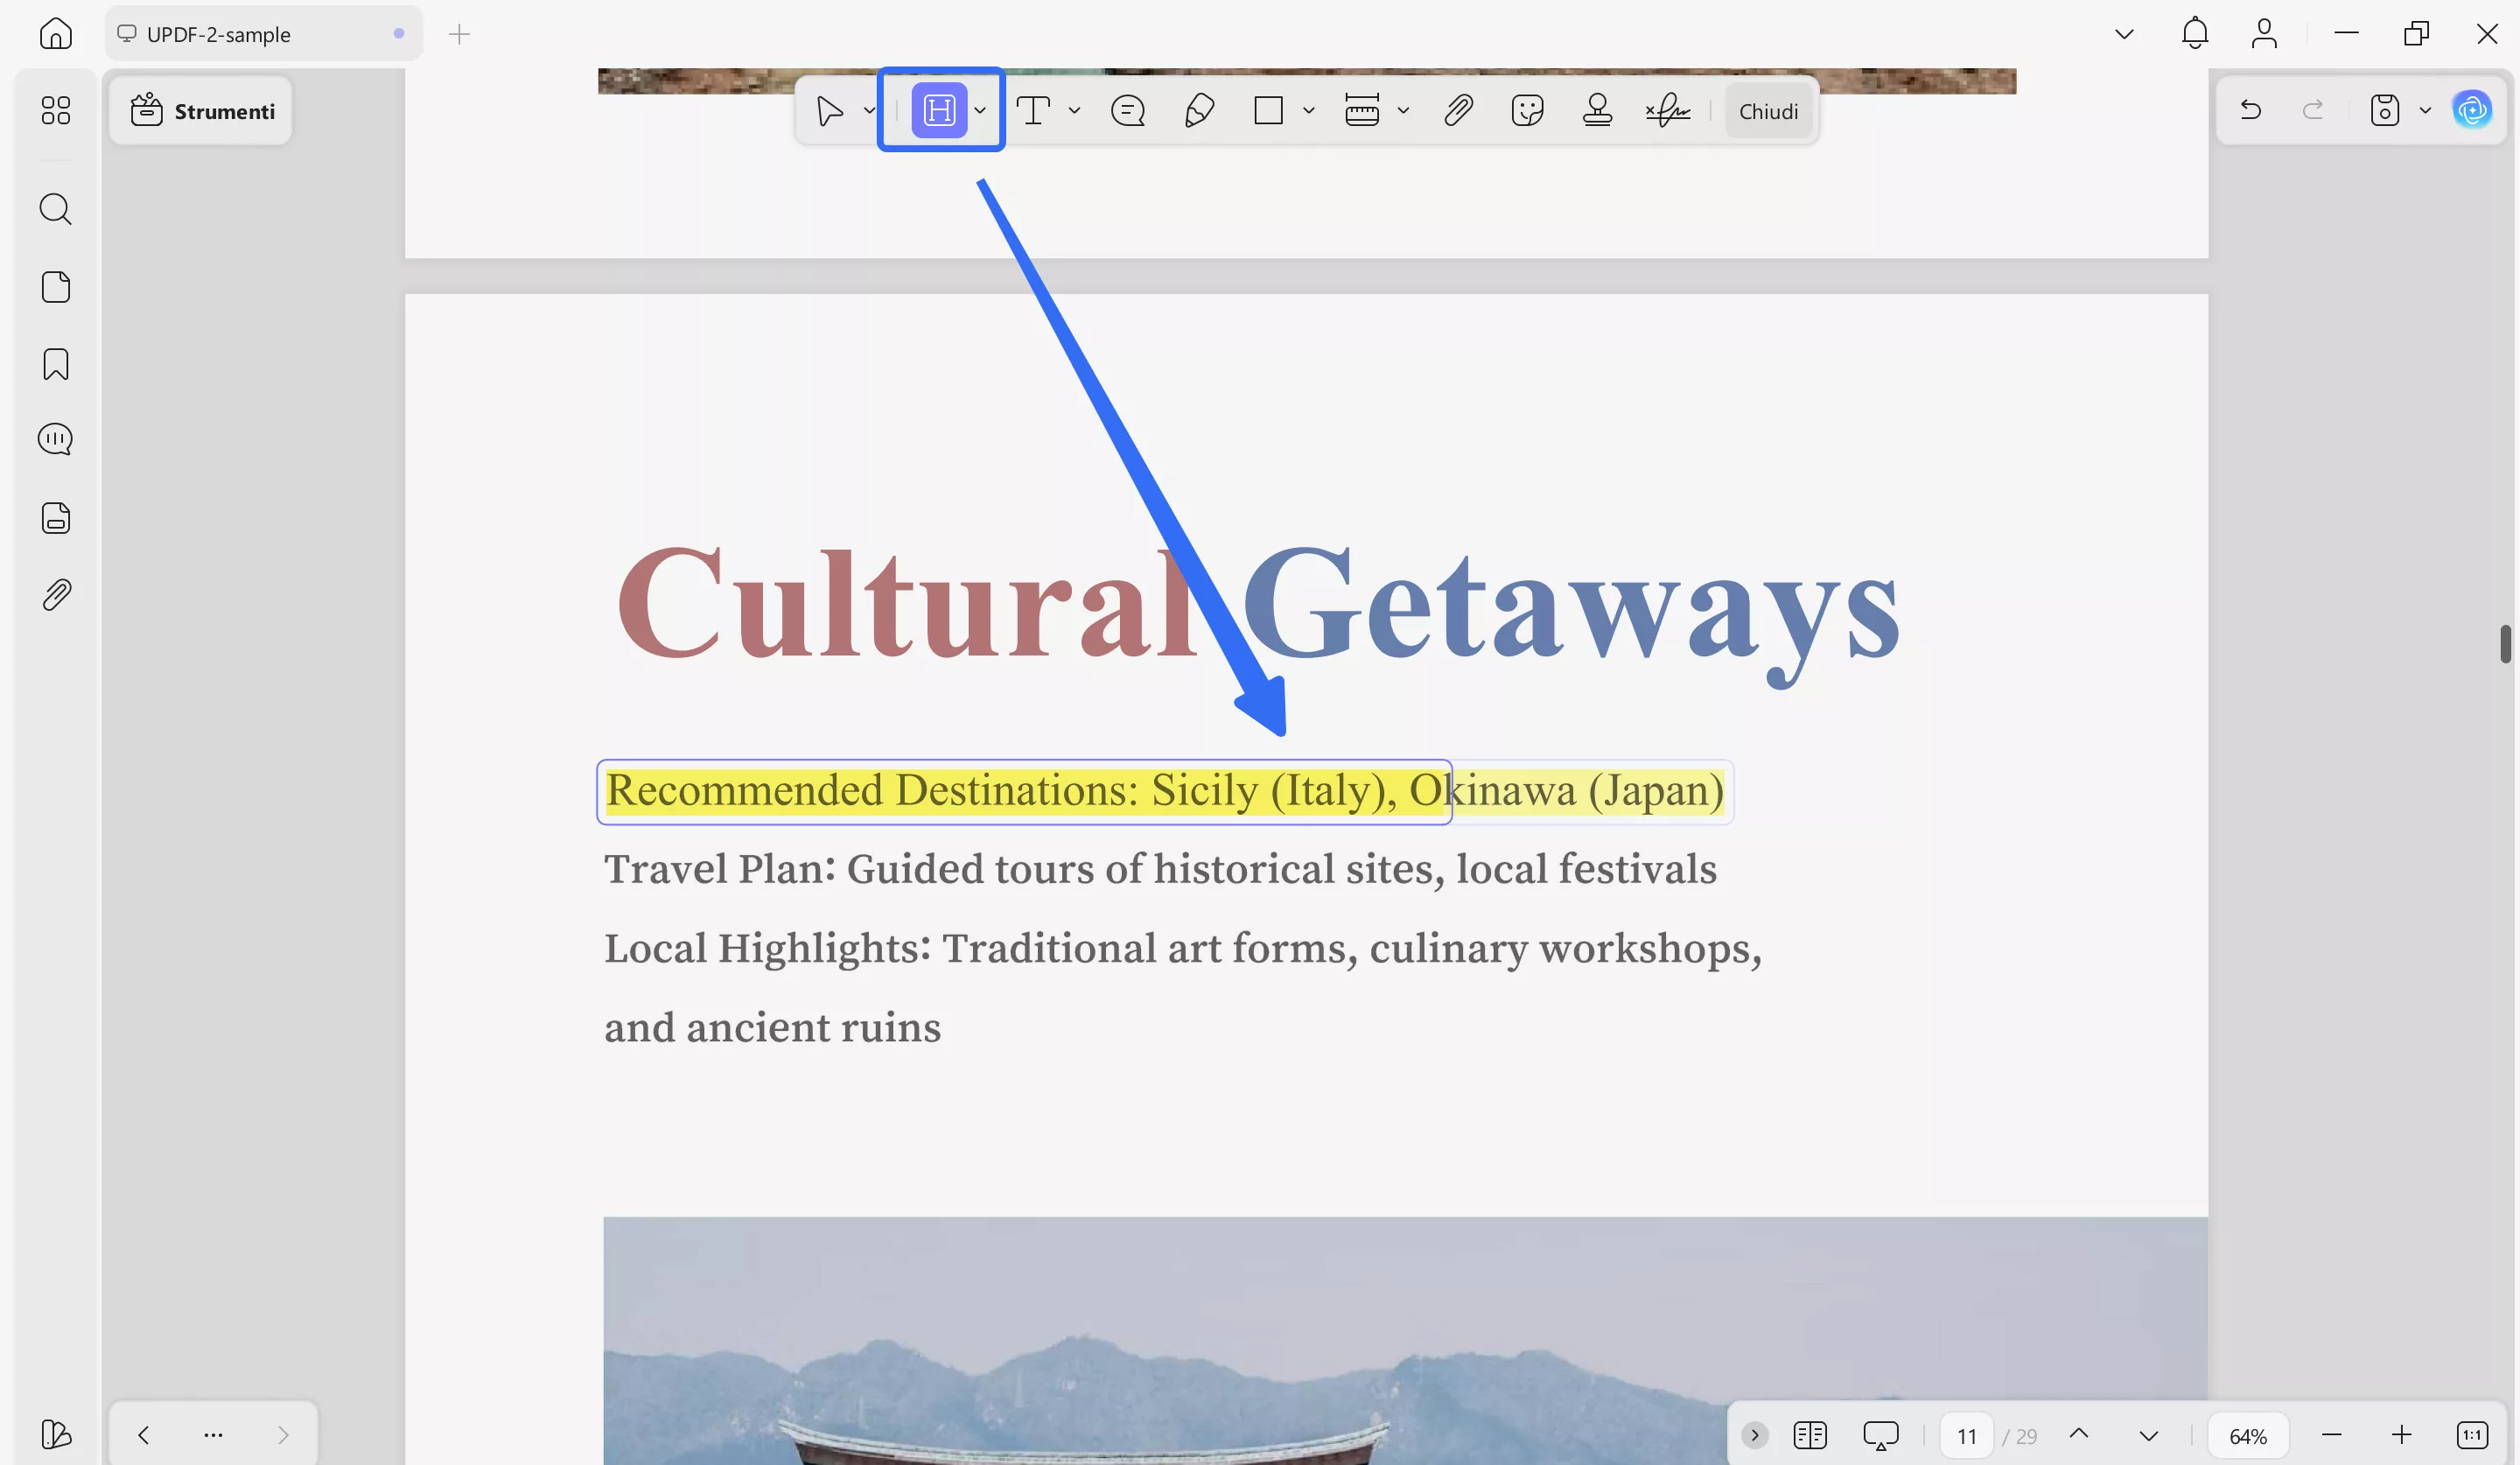The width and height of the screenshot is (2520, 1465).
Task: Click the page number input field
Action: click(1966, 1436)
